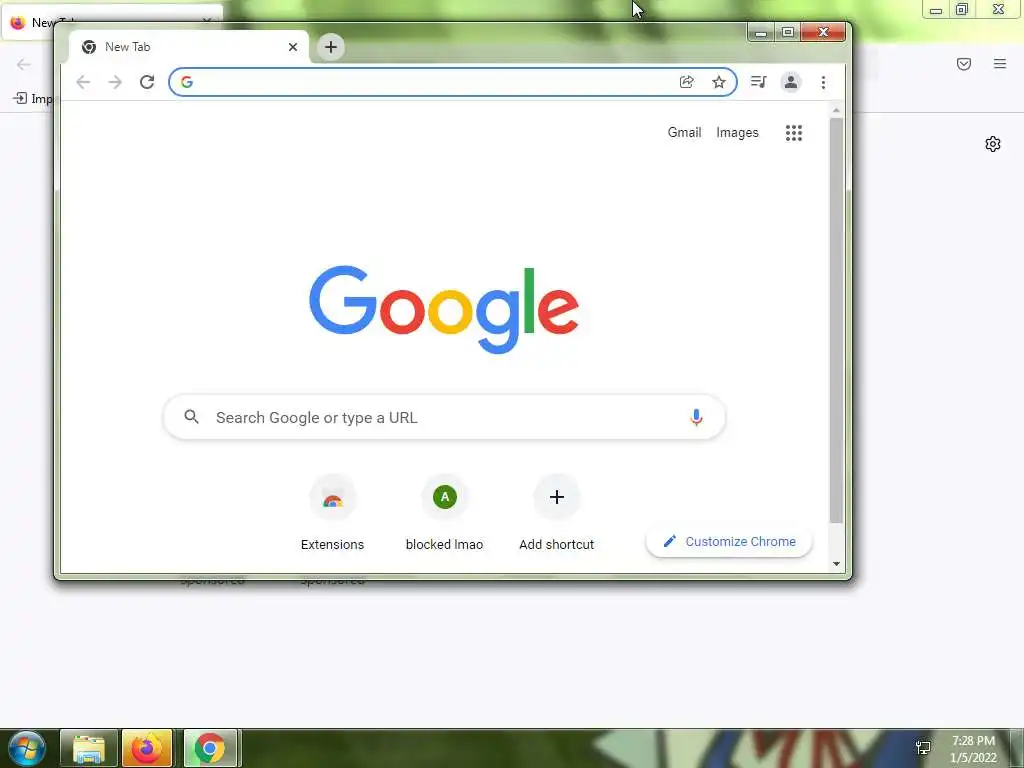Click the Firefox import bookmarks item
The image size is (1024, 768).
click(33, 99)
